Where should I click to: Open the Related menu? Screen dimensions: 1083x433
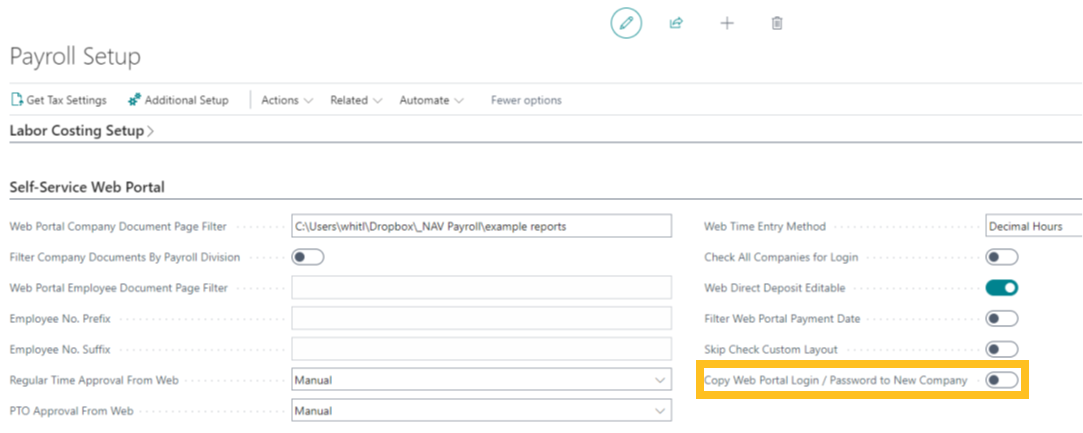(x=356, y=100)
